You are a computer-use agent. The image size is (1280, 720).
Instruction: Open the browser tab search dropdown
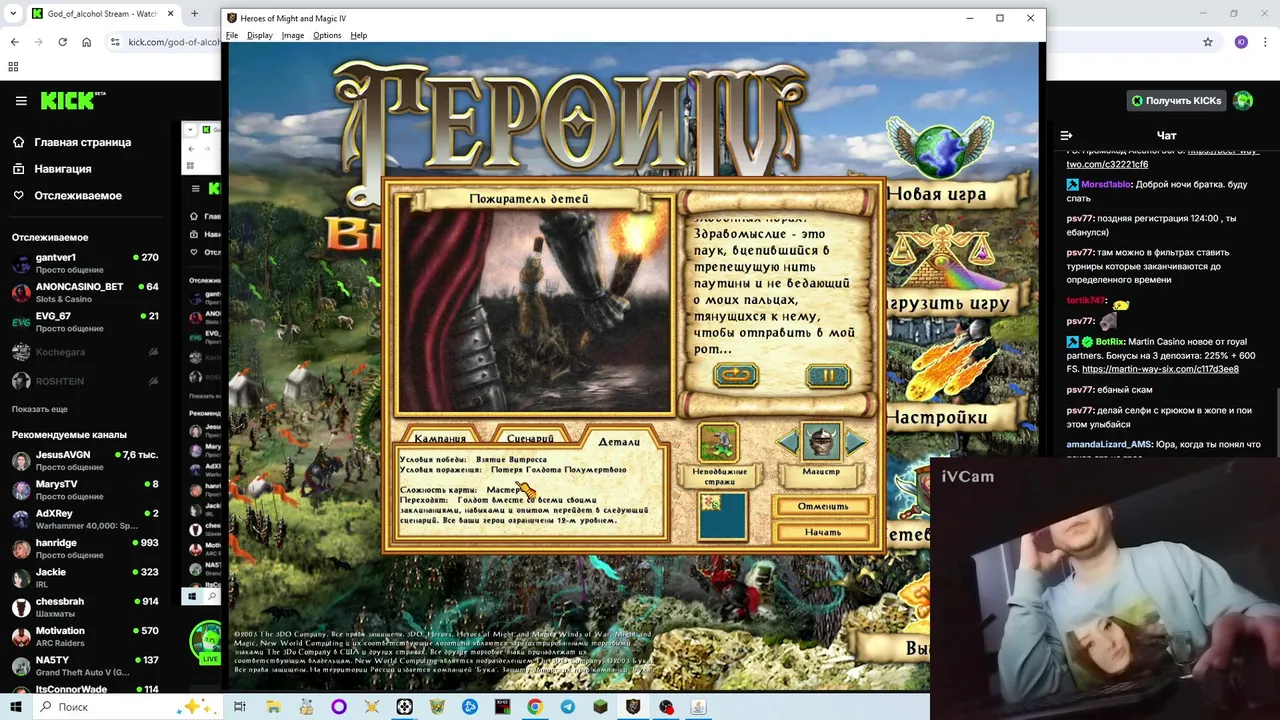[13, 14]
